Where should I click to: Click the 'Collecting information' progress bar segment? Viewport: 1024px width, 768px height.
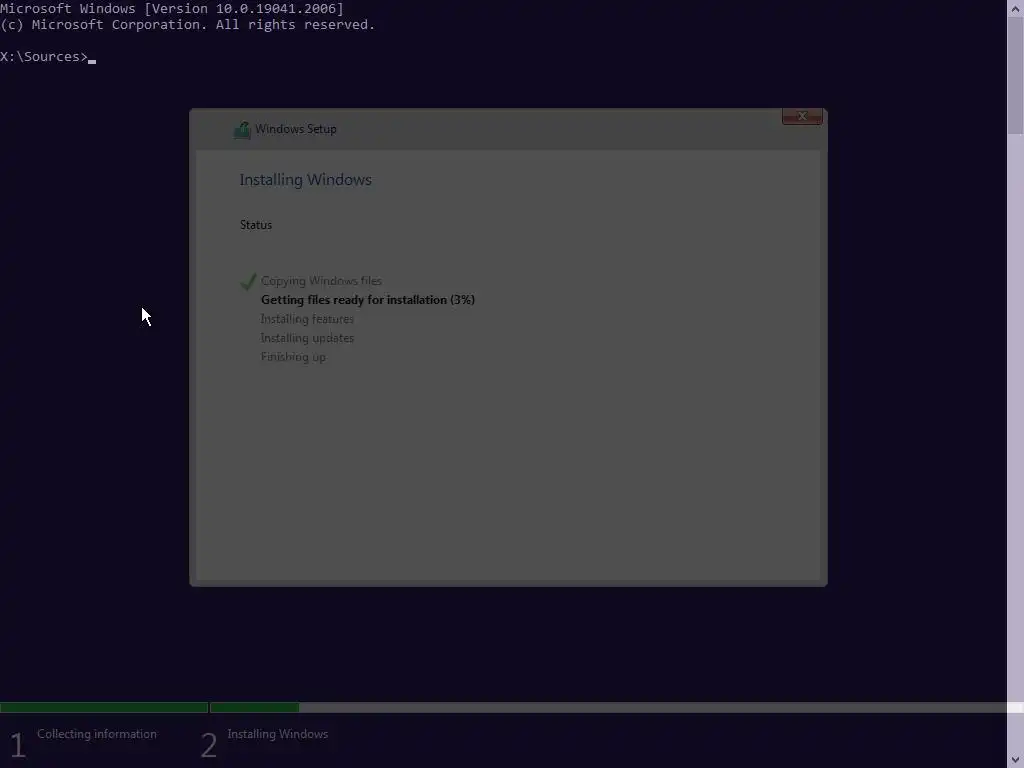coord(104,707)
